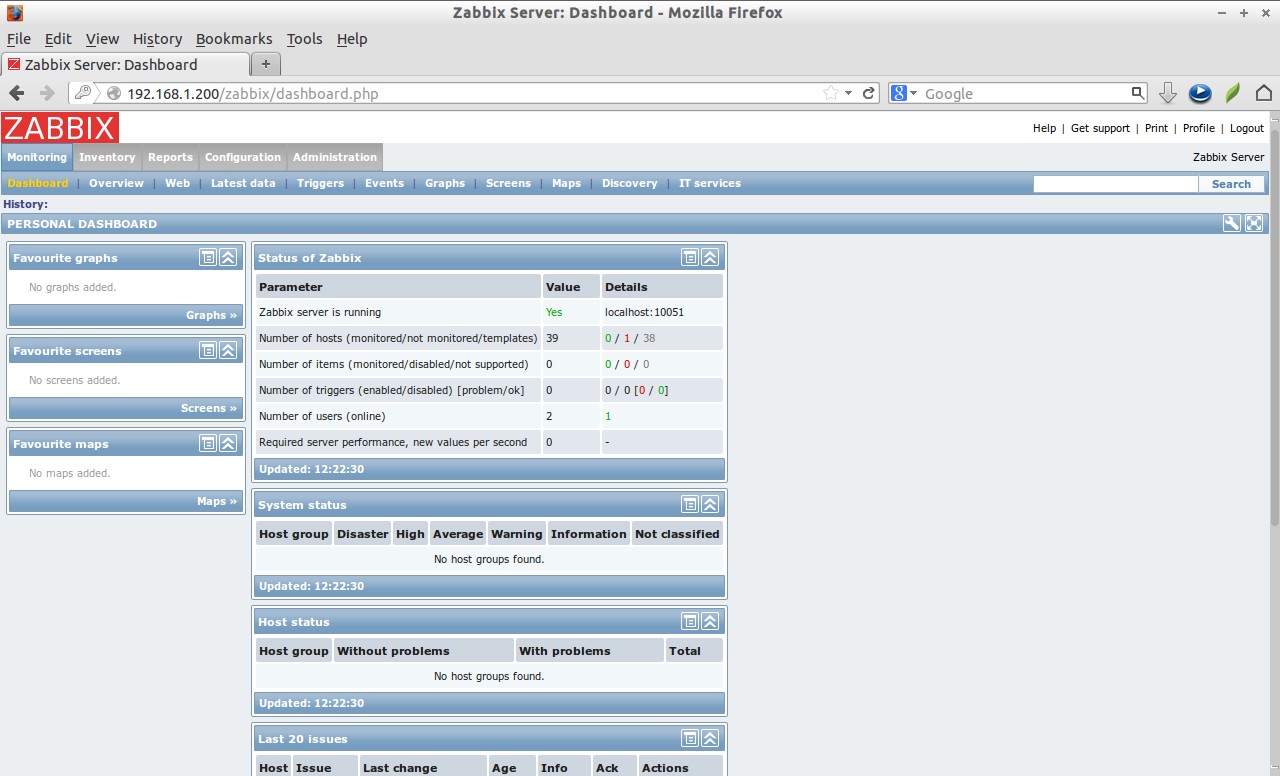The height and width of the screenshot is (776, 1280).
Task: Open the Profile link
Action: [1198, 128]
